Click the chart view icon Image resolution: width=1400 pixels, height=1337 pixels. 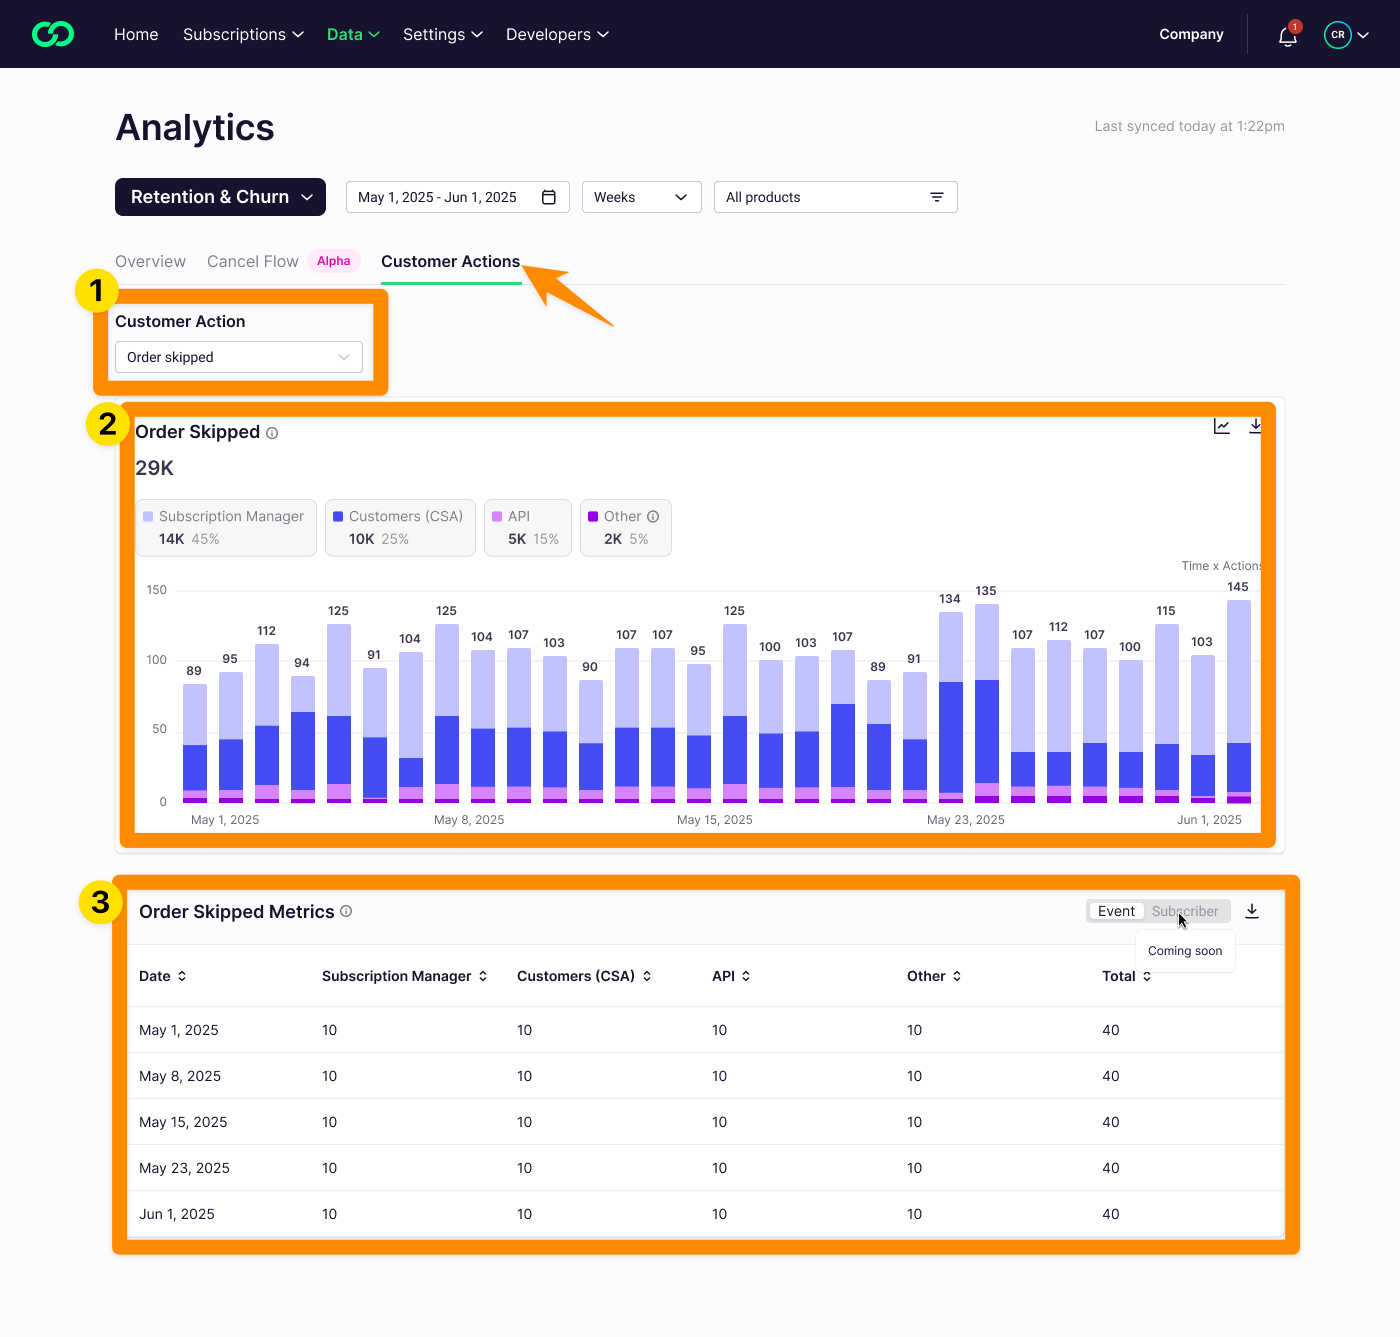[x=1221, y=427]
